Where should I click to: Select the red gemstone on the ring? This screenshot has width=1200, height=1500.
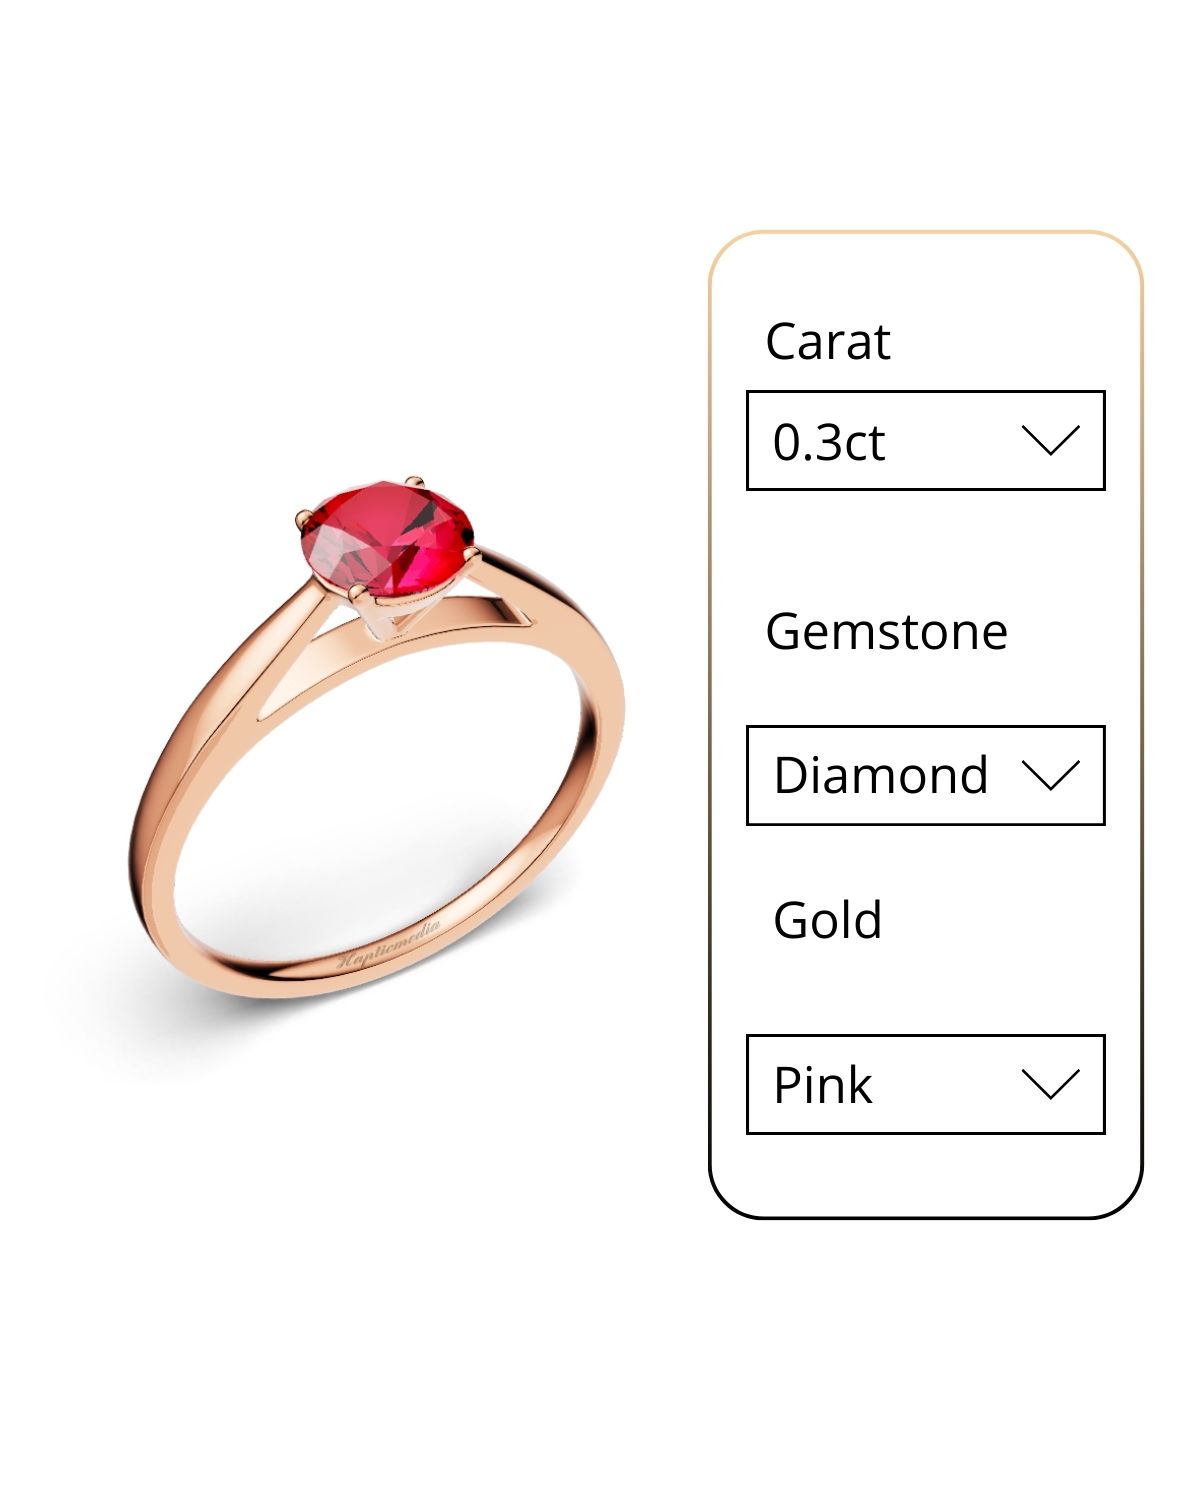click(387, 539)
